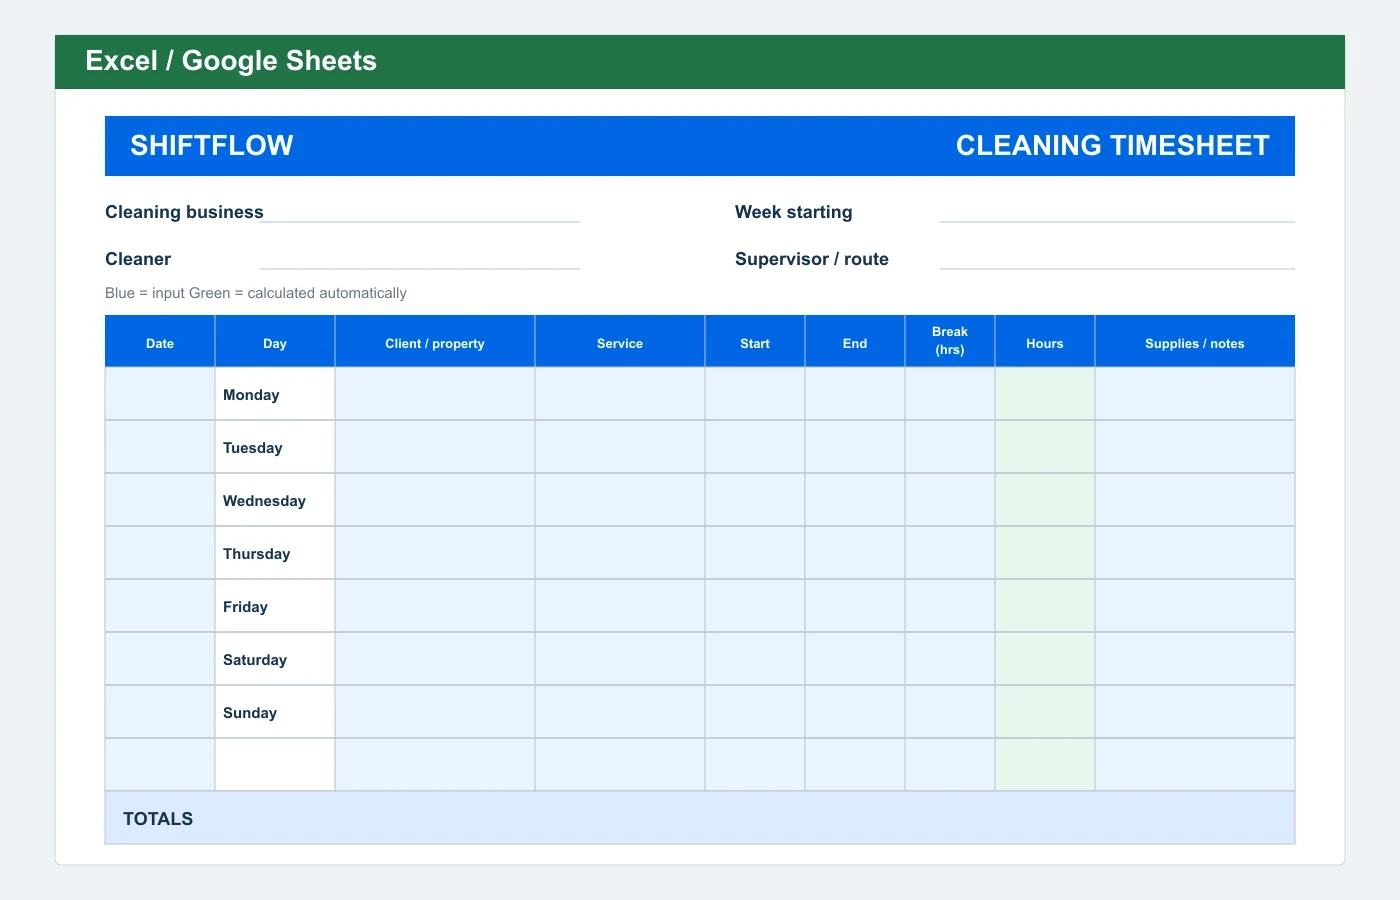The width and height of the screenshot is (1400, 900).
Task: Click Tuesday's Date cell
Action: (160, 447)
